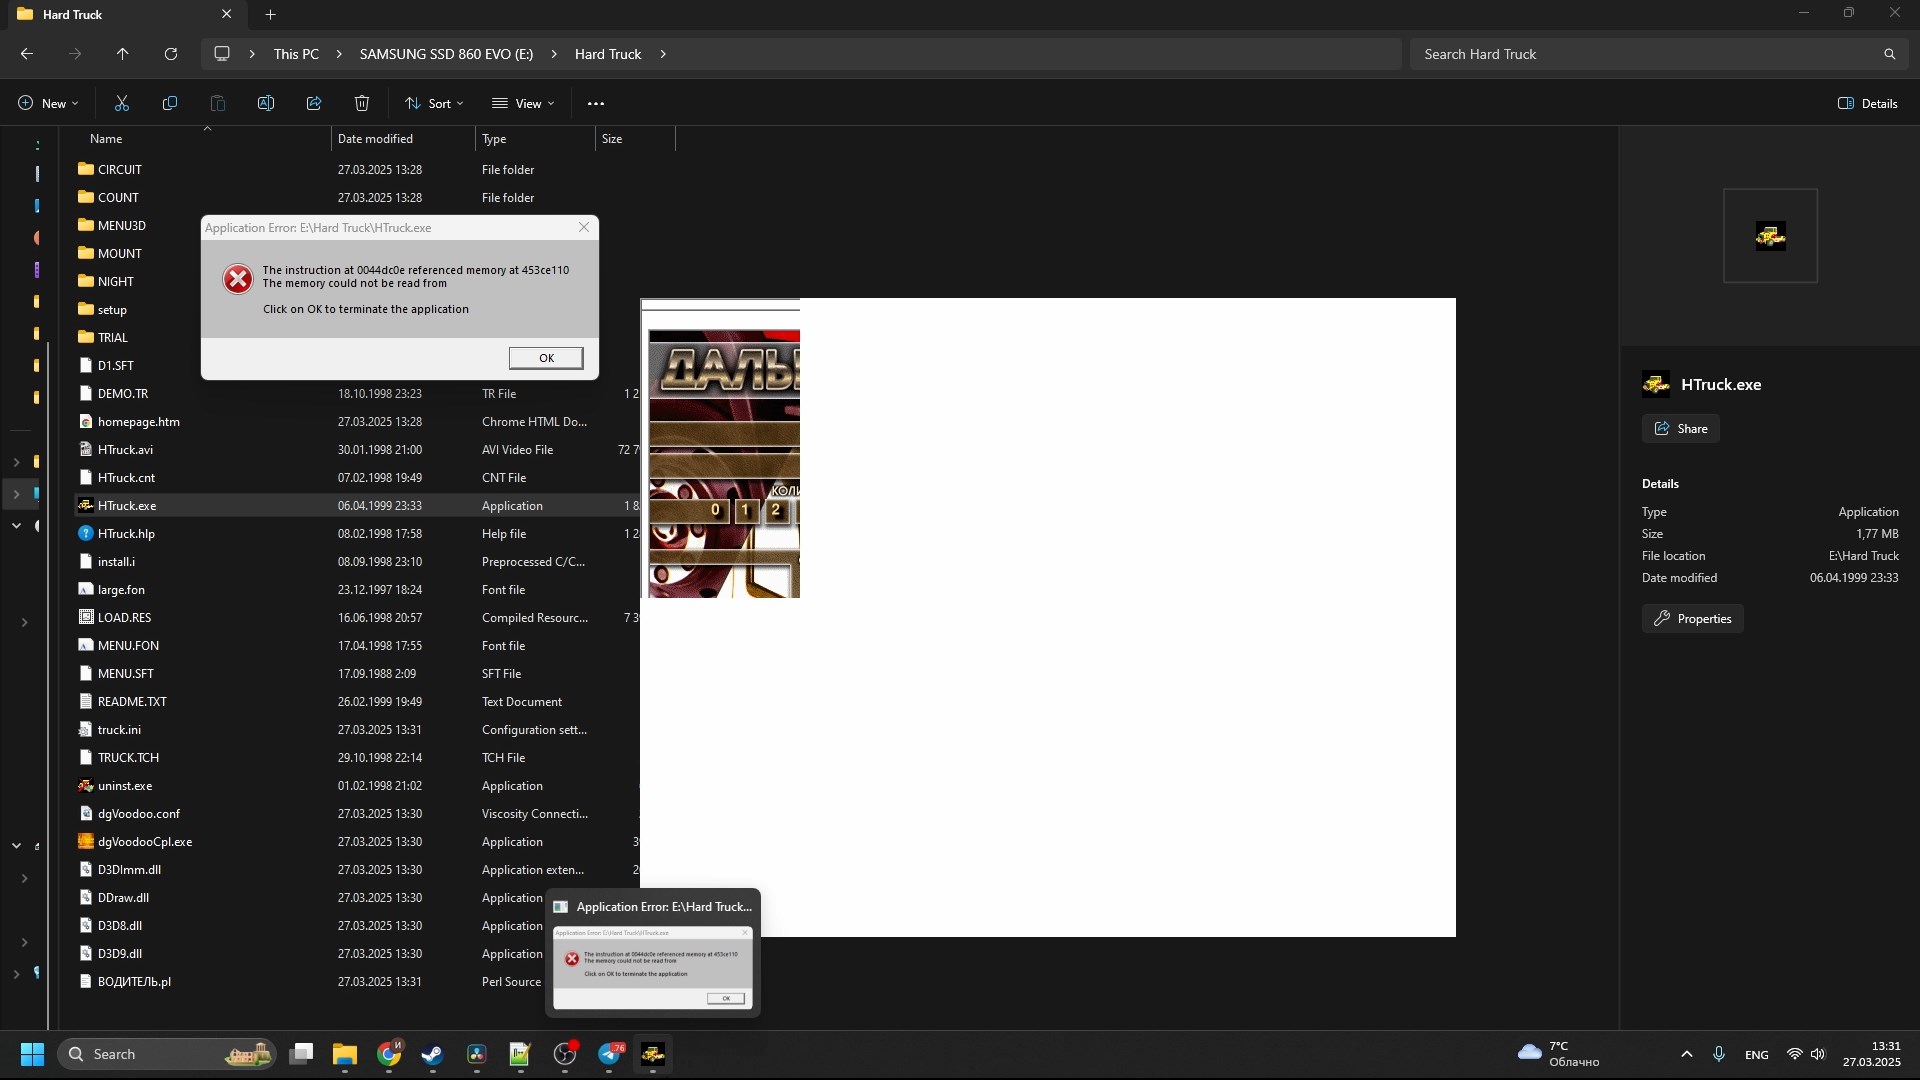1920x1080 pixels.
Task: Click the taskbar Search box
Action: (168, 1054)
